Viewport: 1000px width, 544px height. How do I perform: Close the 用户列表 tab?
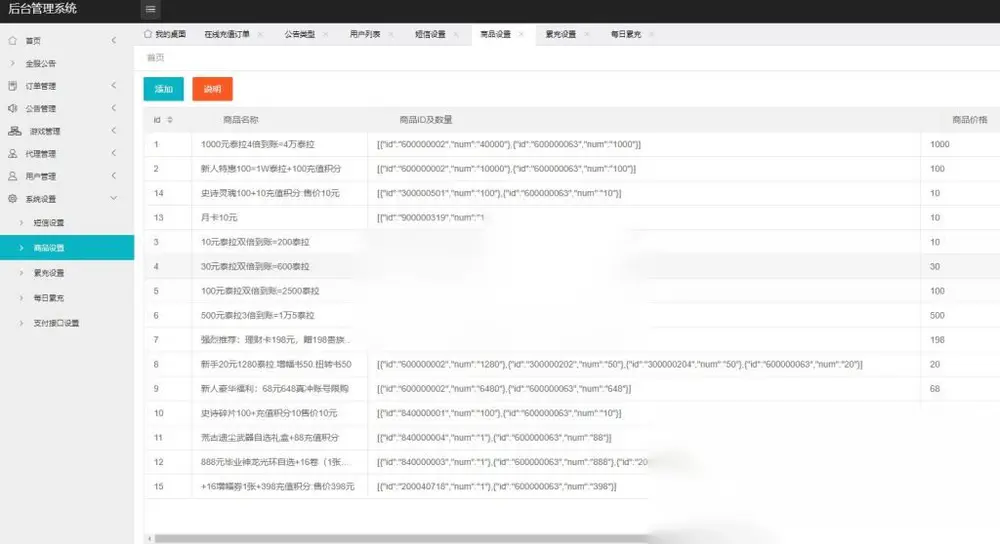pos(390,34)
